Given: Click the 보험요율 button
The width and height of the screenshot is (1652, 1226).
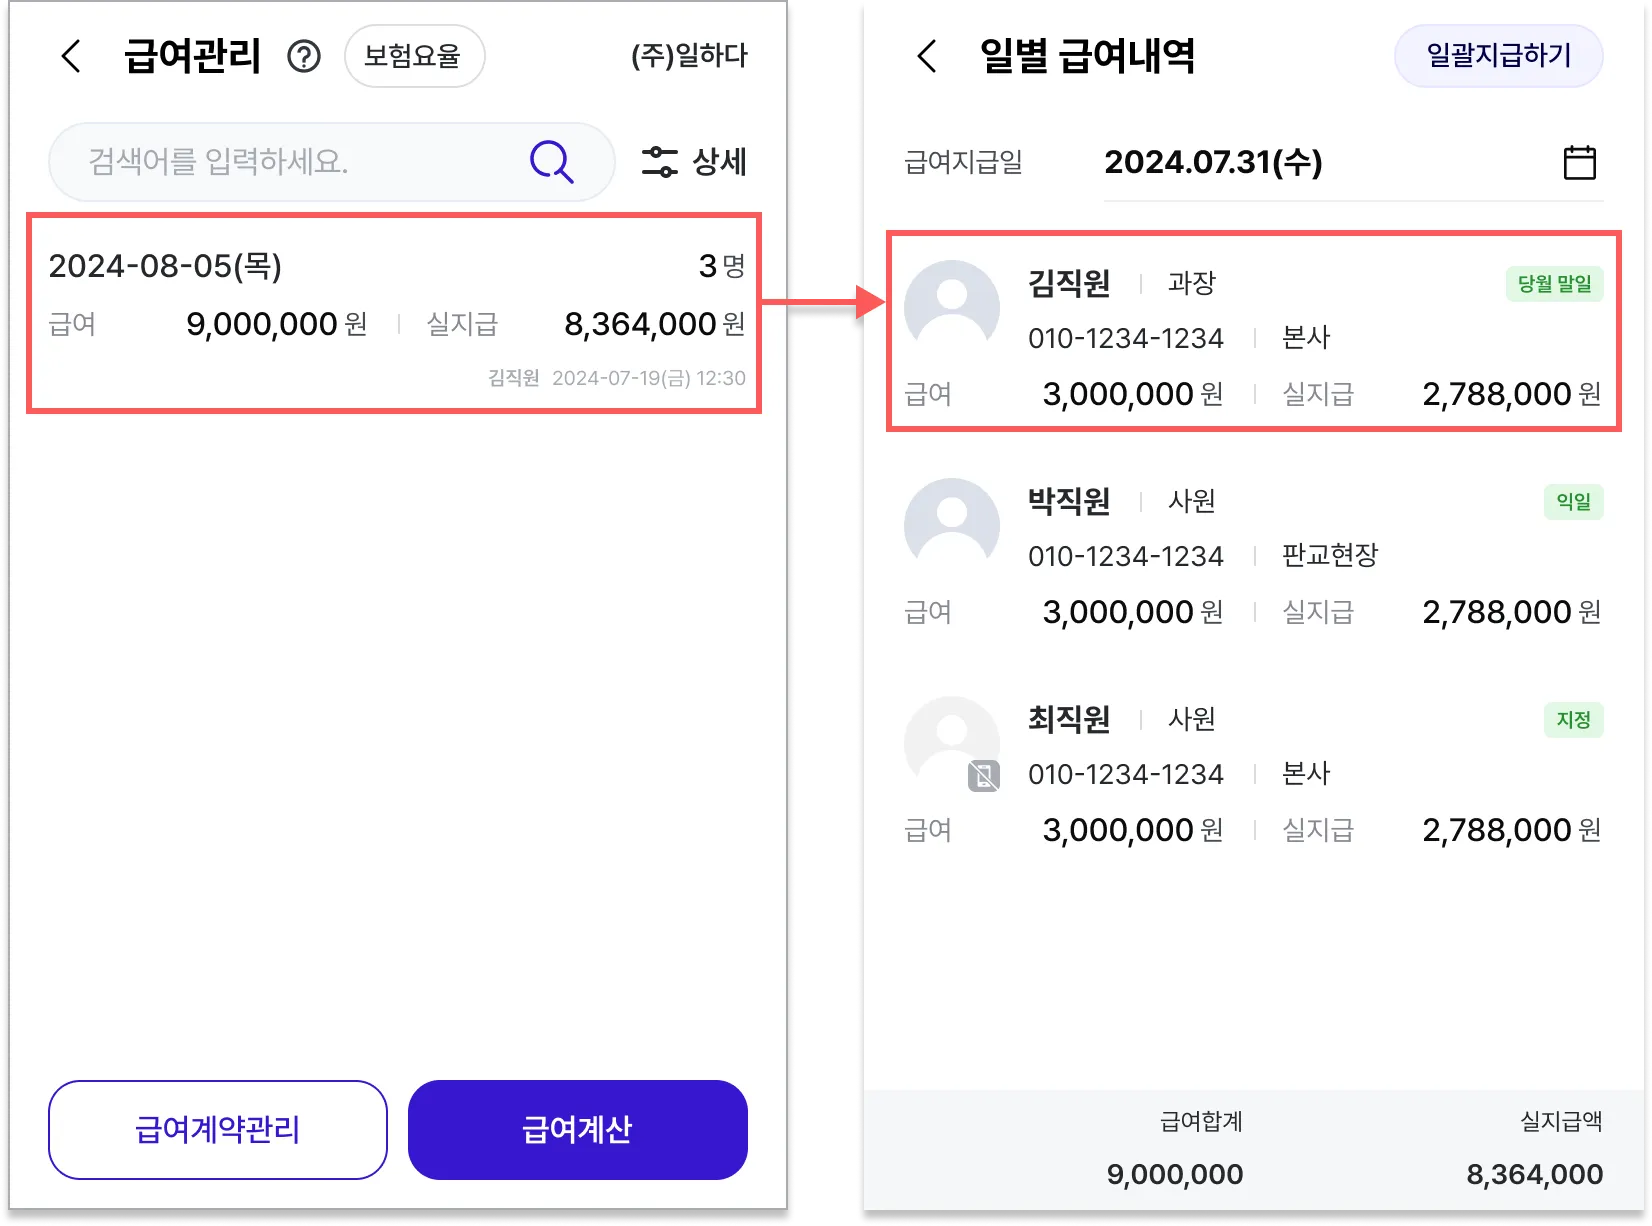Looking at the screenshot, I should 414,56.
